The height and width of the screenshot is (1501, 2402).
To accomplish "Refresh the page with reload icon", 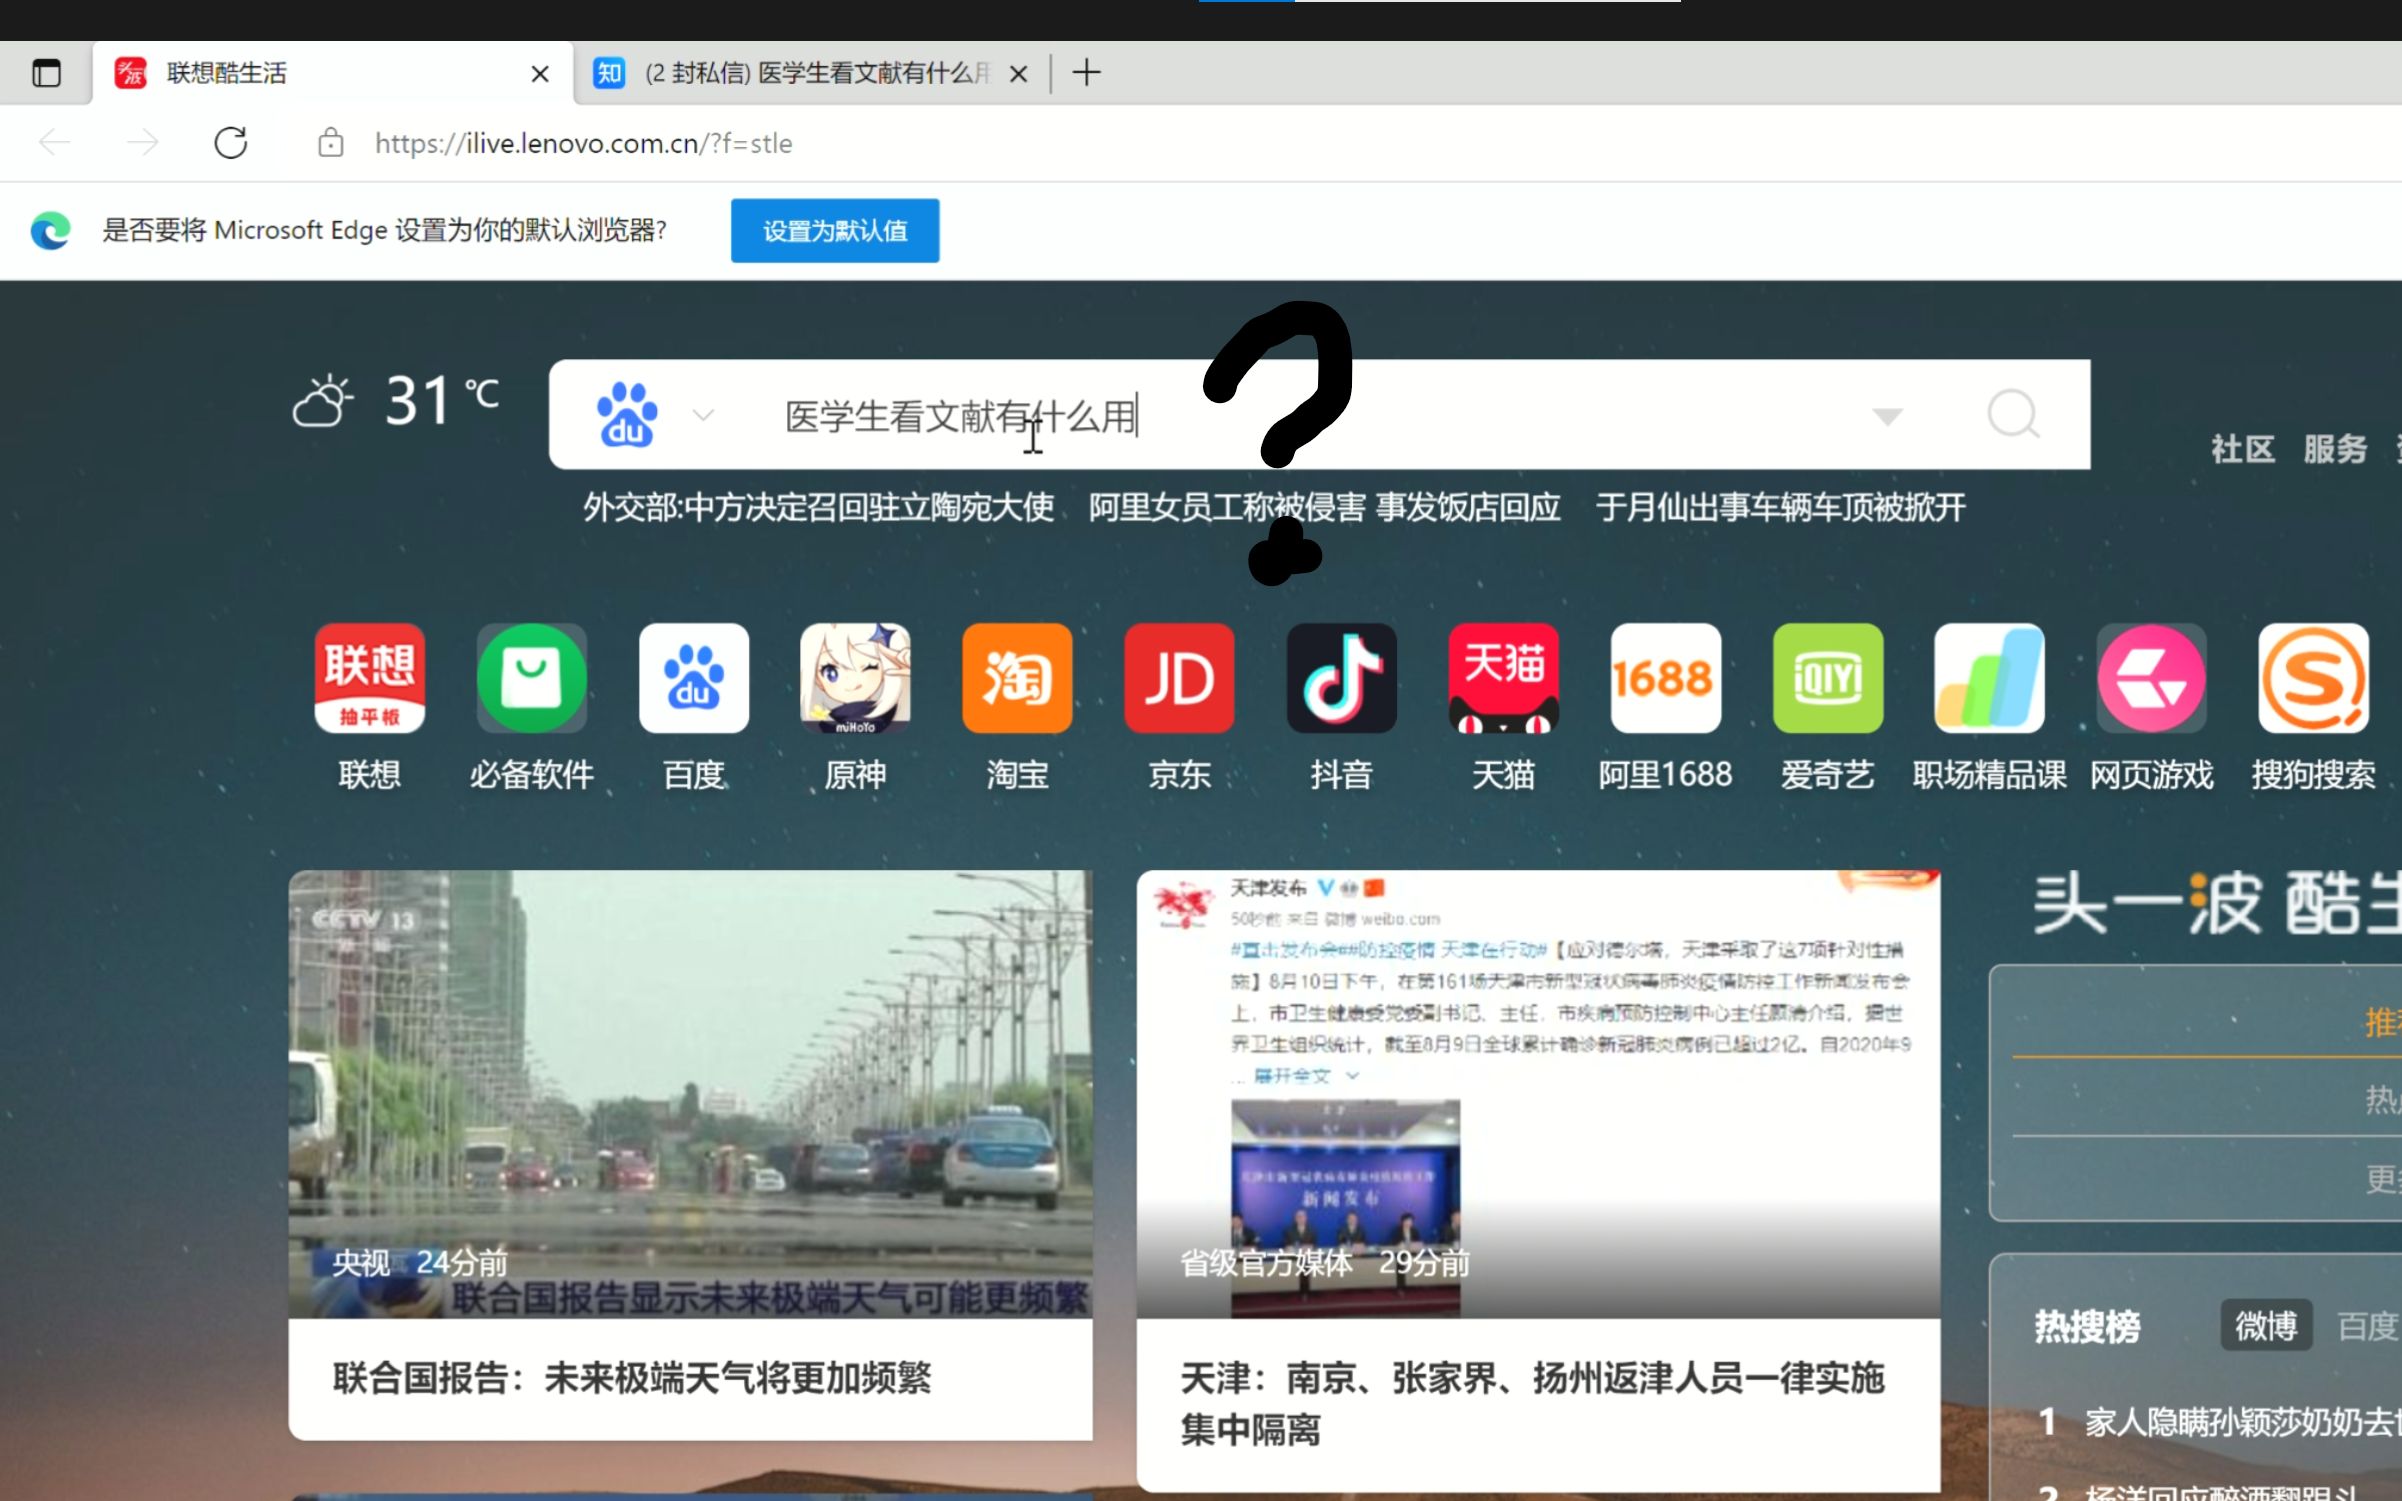I will point(231,143).
